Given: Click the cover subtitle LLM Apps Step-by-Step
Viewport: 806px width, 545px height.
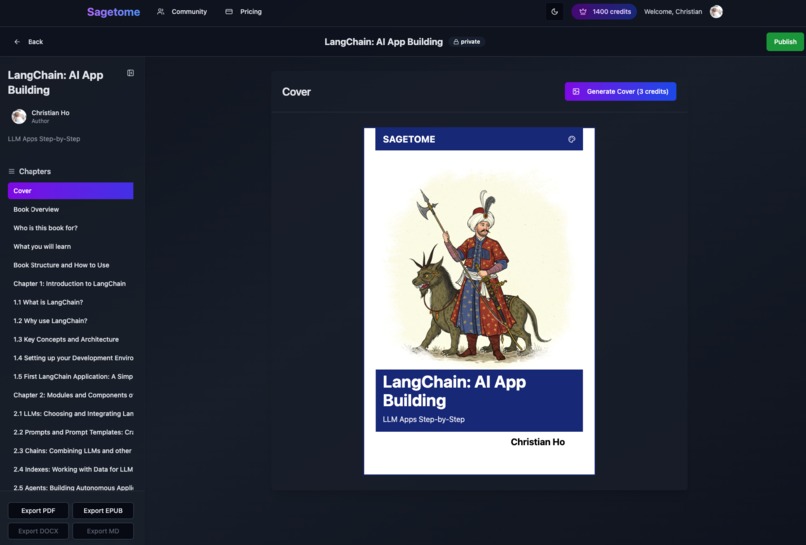Looking at the screenshot, I should pos(424,420).
